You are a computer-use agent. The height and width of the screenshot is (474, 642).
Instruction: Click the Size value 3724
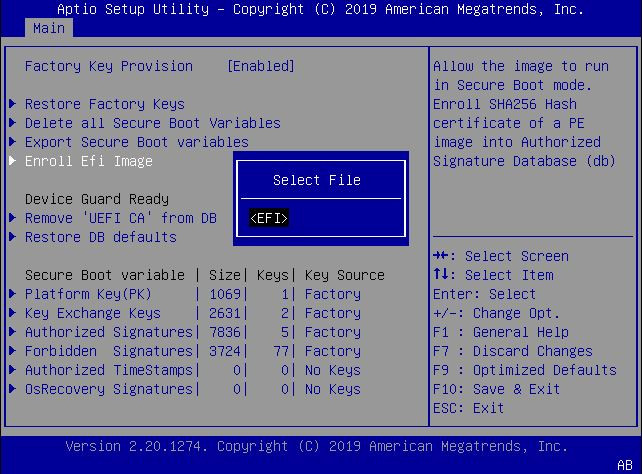[x=225, y=351]
